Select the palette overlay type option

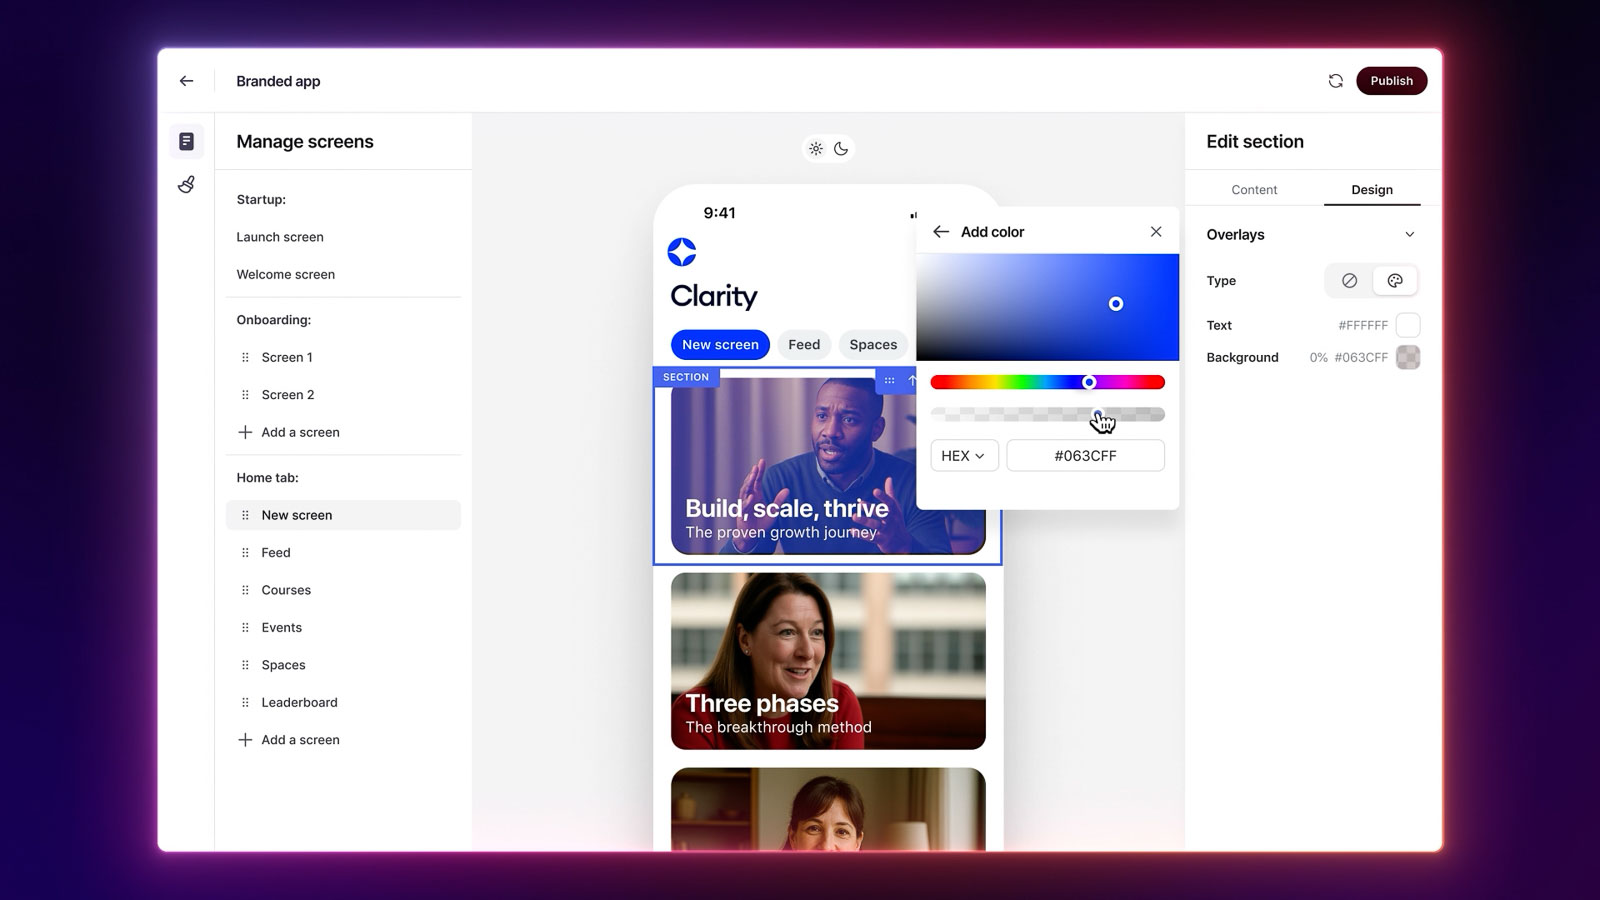(1395, 280)
